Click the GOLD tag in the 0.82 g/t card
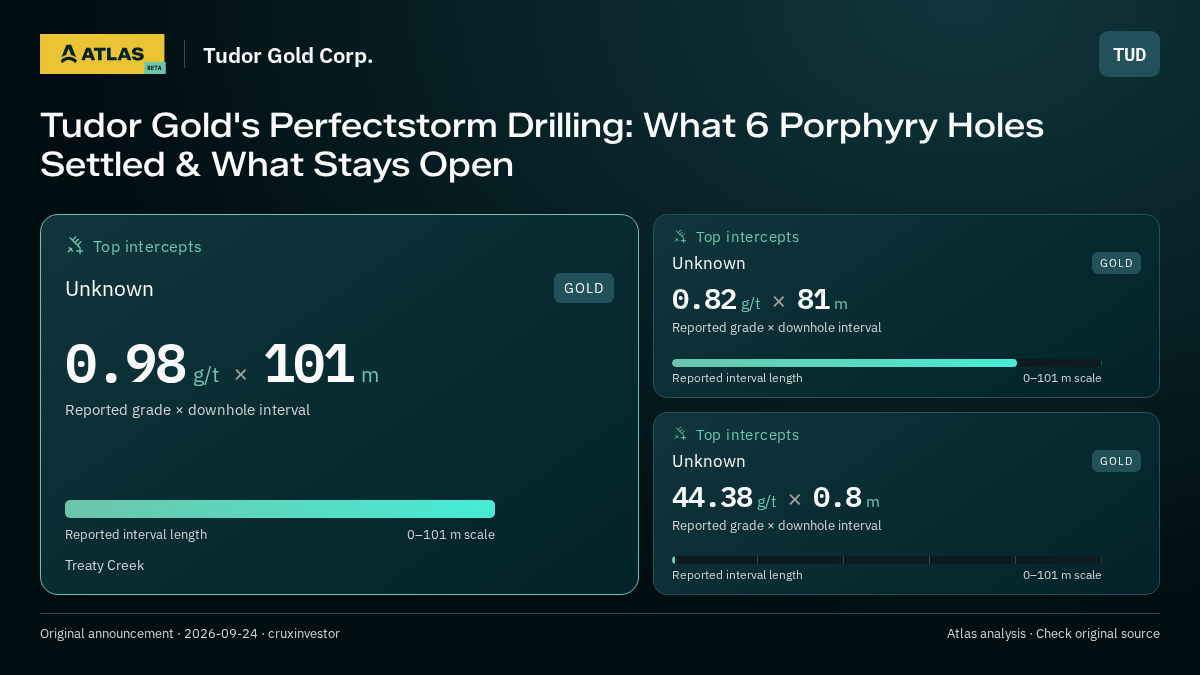This screenshot has width=1200, height=675. [1116, 263]
